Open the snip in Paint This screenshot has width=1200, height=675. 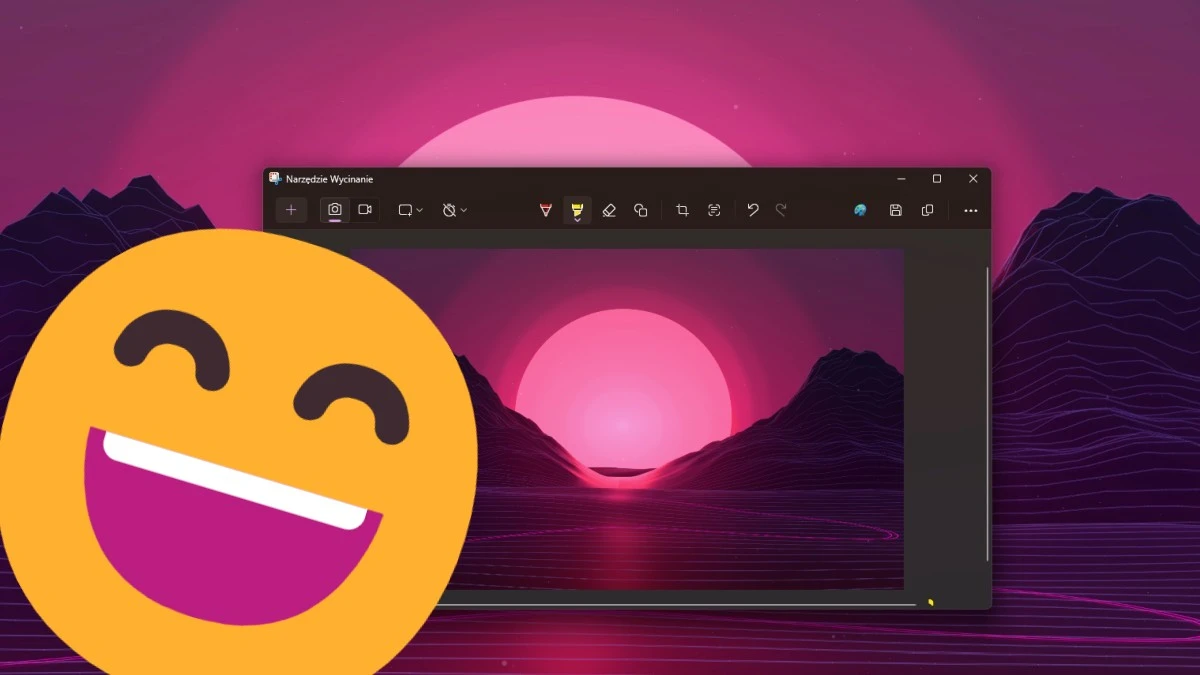(860, 210)
